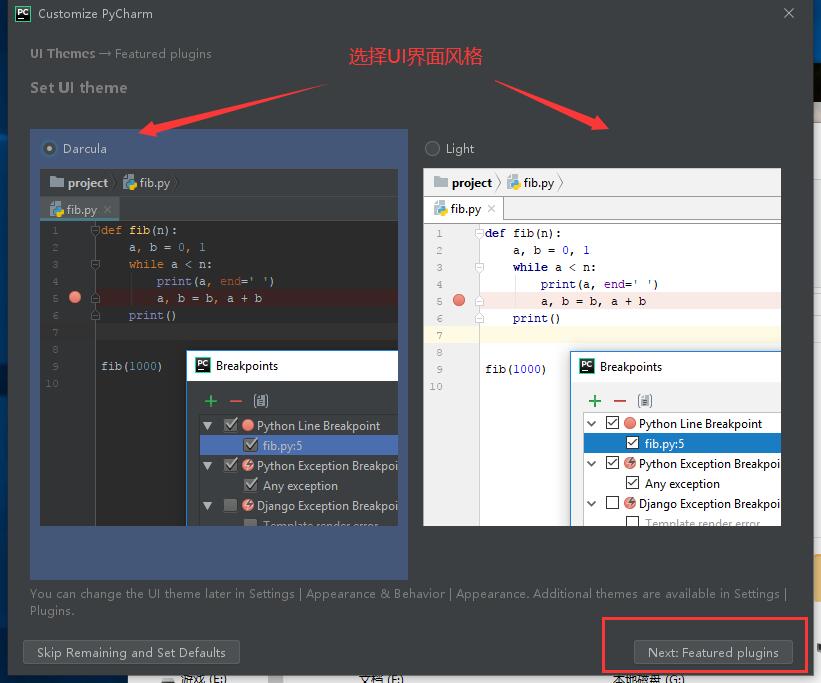Click fib.py breadcrumb in Darcula preview

click(147, 183)
